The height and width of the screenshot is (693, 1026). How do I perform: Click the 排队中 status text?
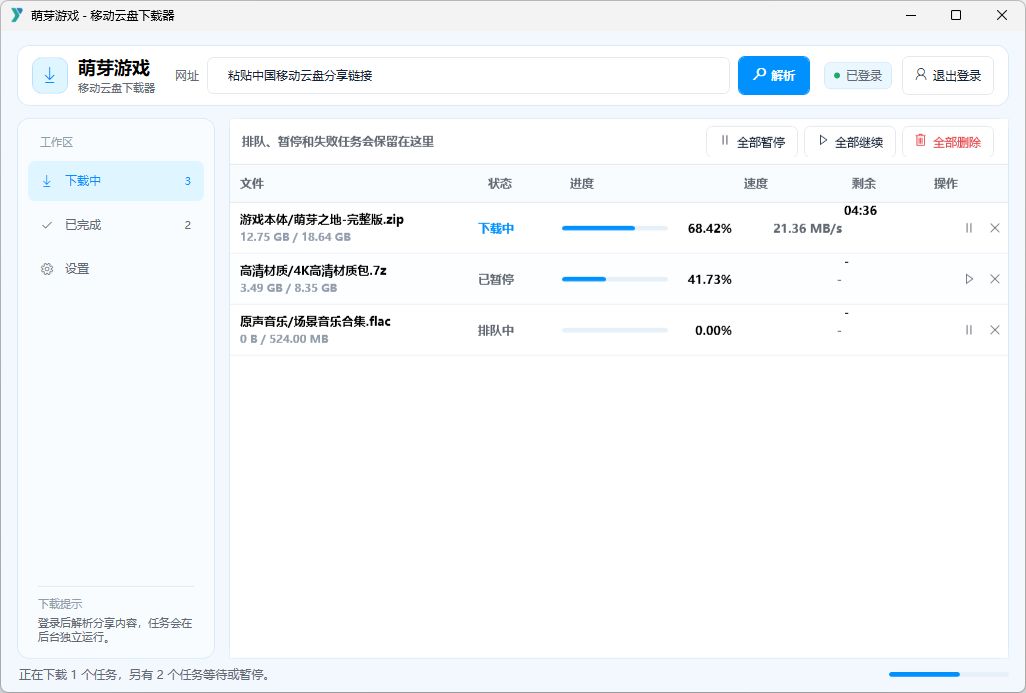point(496,330)
